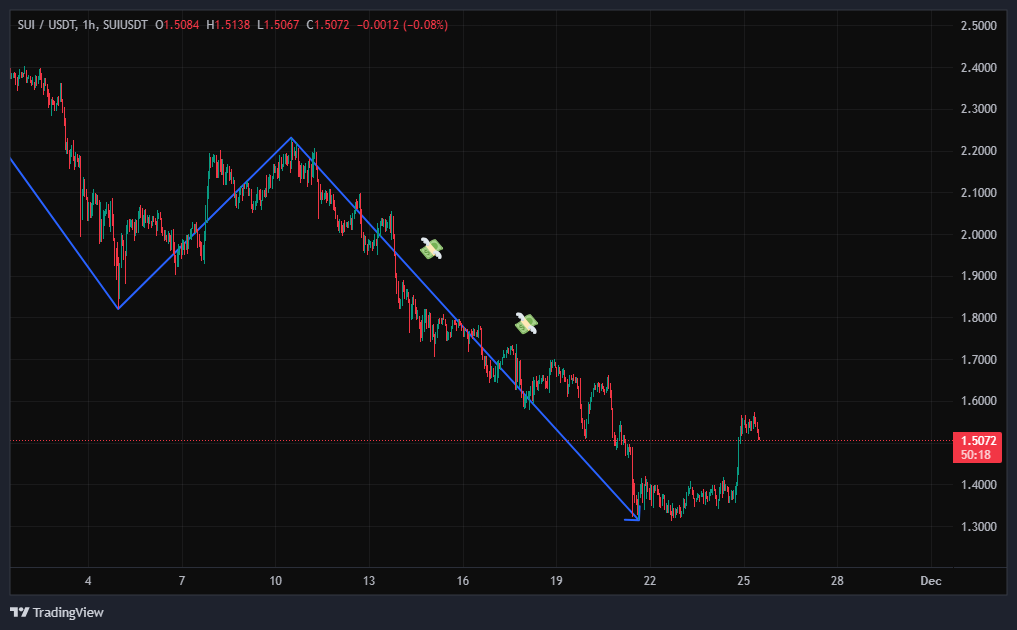This screenshot has width=1017, height=630.
Task: Click the Dec label on time axis
Action: (930, 581)
